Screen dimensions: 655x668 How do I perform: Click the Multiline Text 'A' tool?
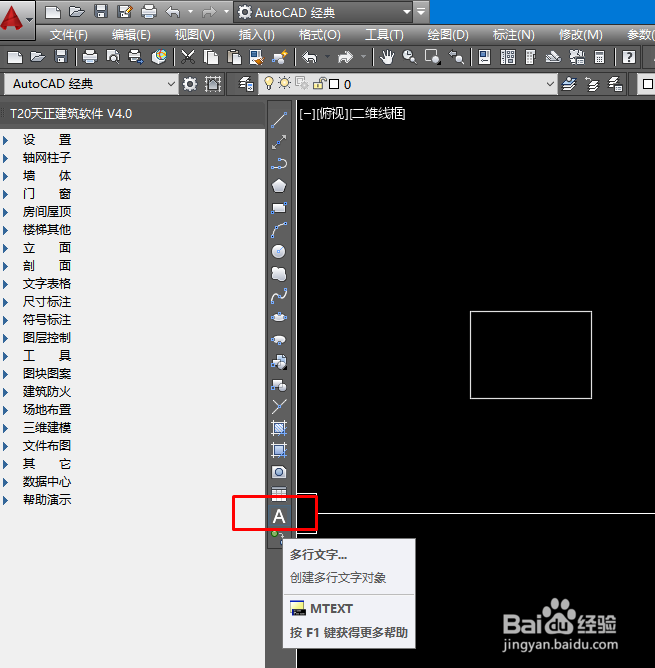click(279, 516)
